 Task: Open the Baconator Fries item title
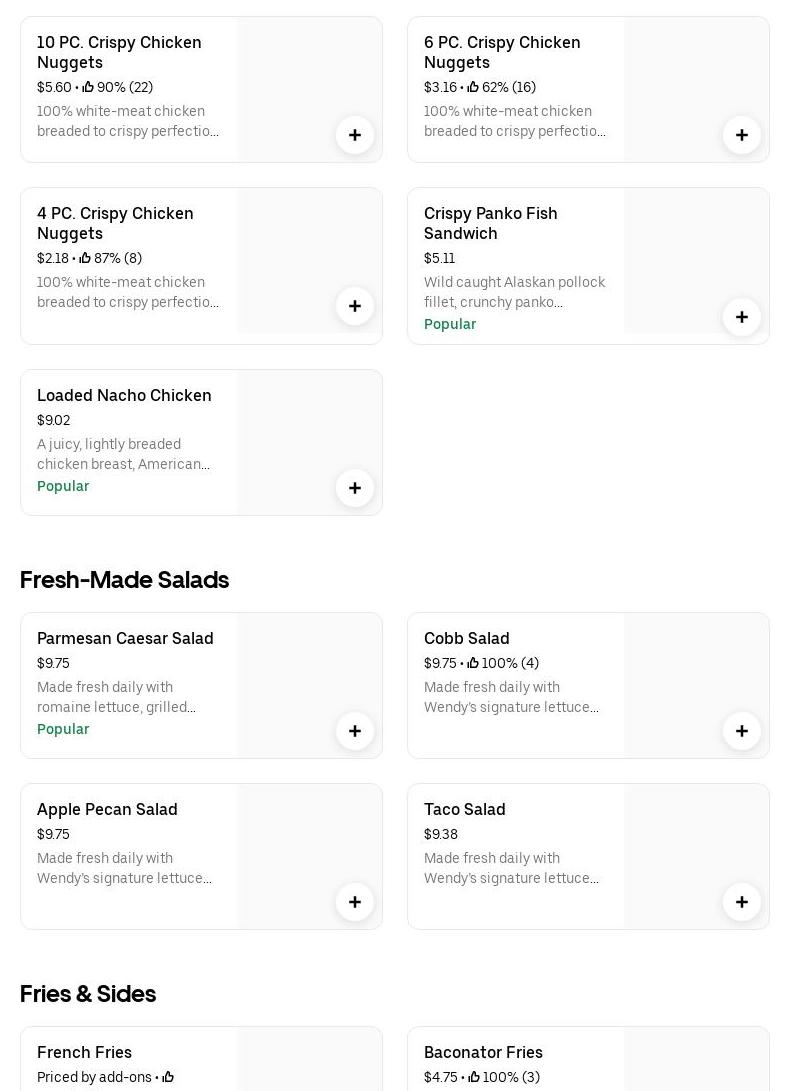pyautogui.click(x=483, y=1052)
